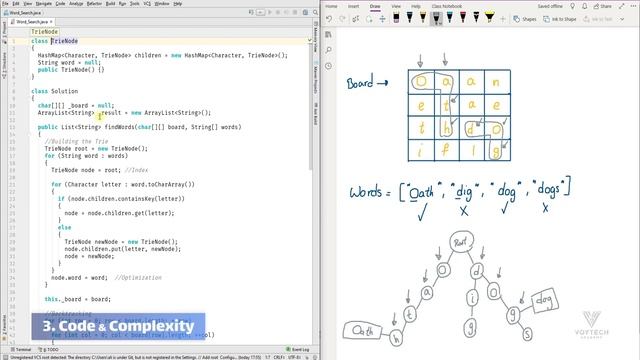Open the Help tab in OneNote

pyautogui.click(x=416, y=6)
